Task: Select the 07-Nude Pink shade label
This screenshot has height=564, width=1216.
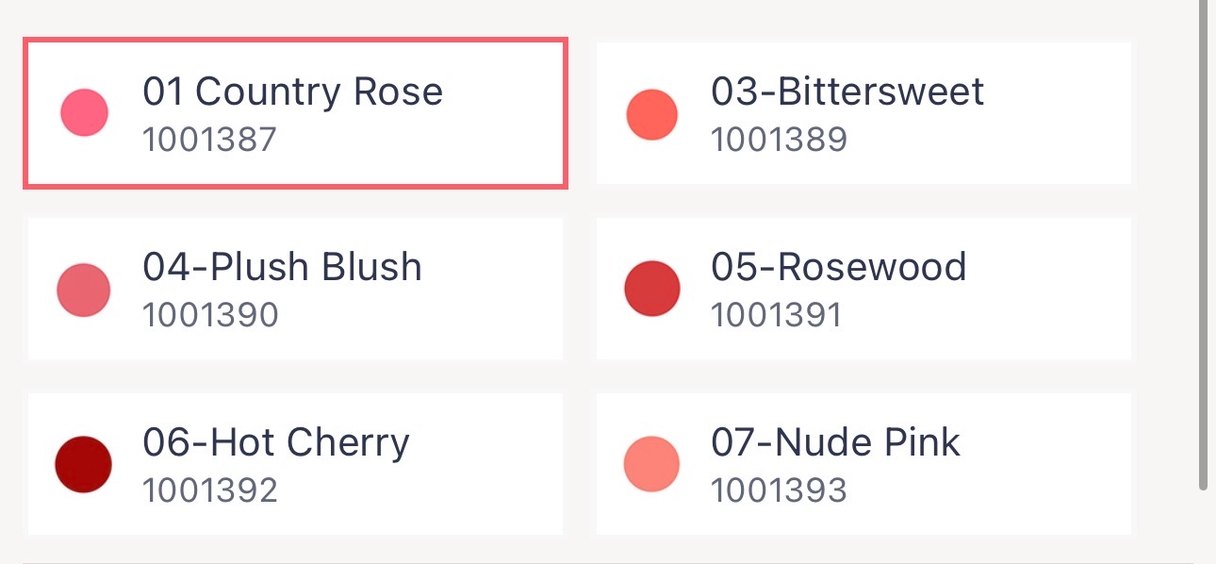Action: (835, 442)
